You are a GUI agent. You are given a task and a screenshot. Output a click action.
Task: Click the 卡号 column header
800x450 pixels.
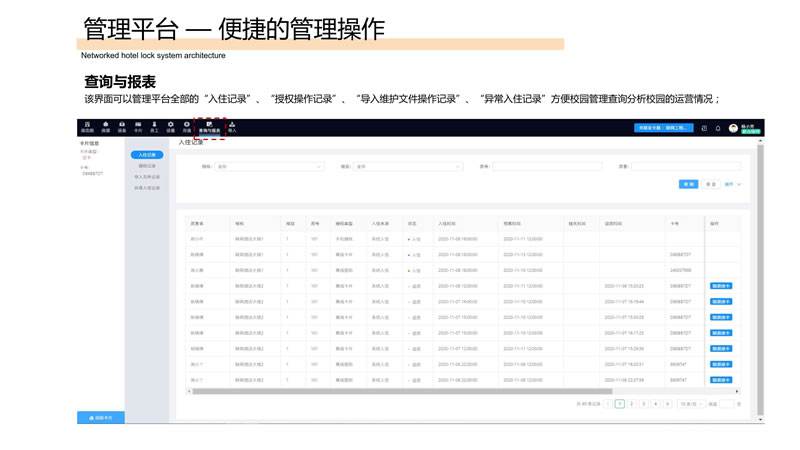coord(674,224)
